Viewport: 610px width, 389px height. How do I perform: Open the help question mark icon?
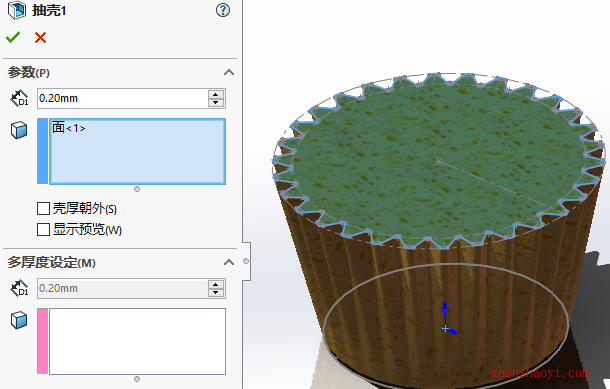(x=223, y=10)
